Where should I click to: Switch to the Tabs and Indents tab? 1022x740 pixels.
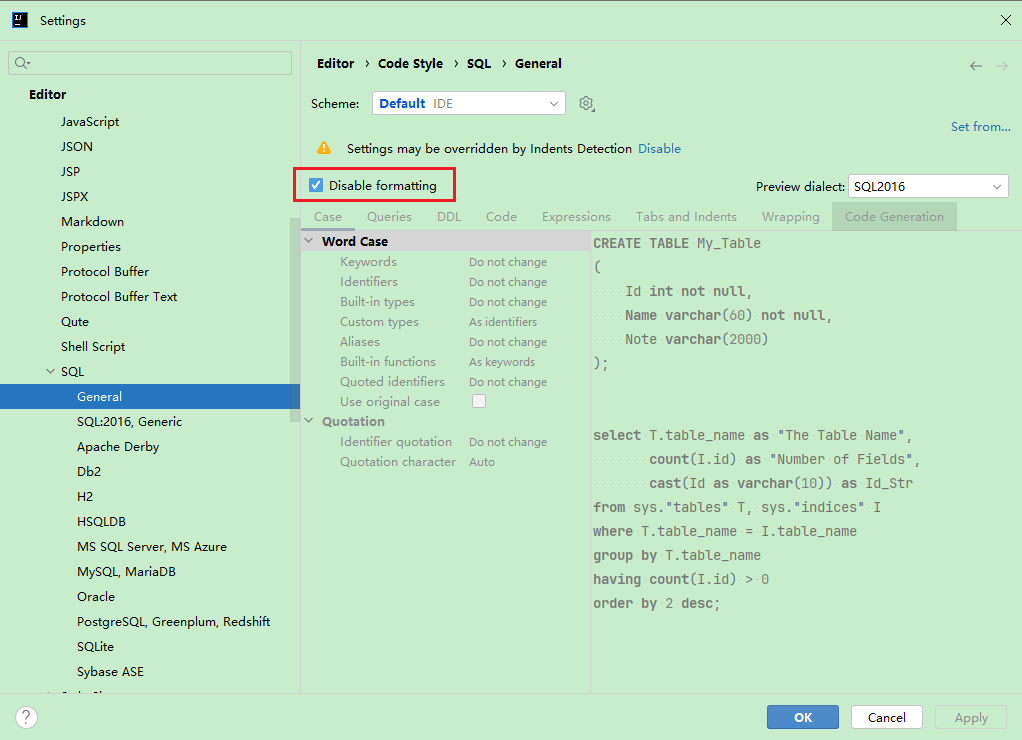pyautogui.click(x=686, y=216)
